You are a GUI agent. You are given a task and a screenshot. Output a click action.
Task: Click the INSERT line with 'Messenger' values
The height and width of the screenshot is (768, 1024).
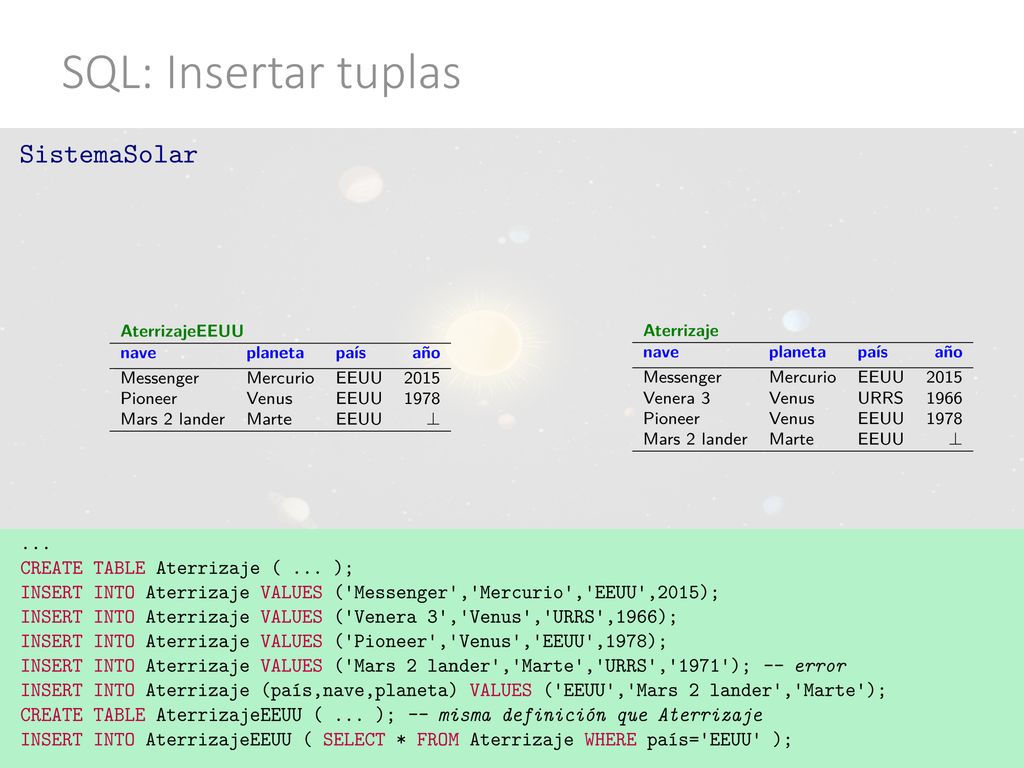[370, 593]
